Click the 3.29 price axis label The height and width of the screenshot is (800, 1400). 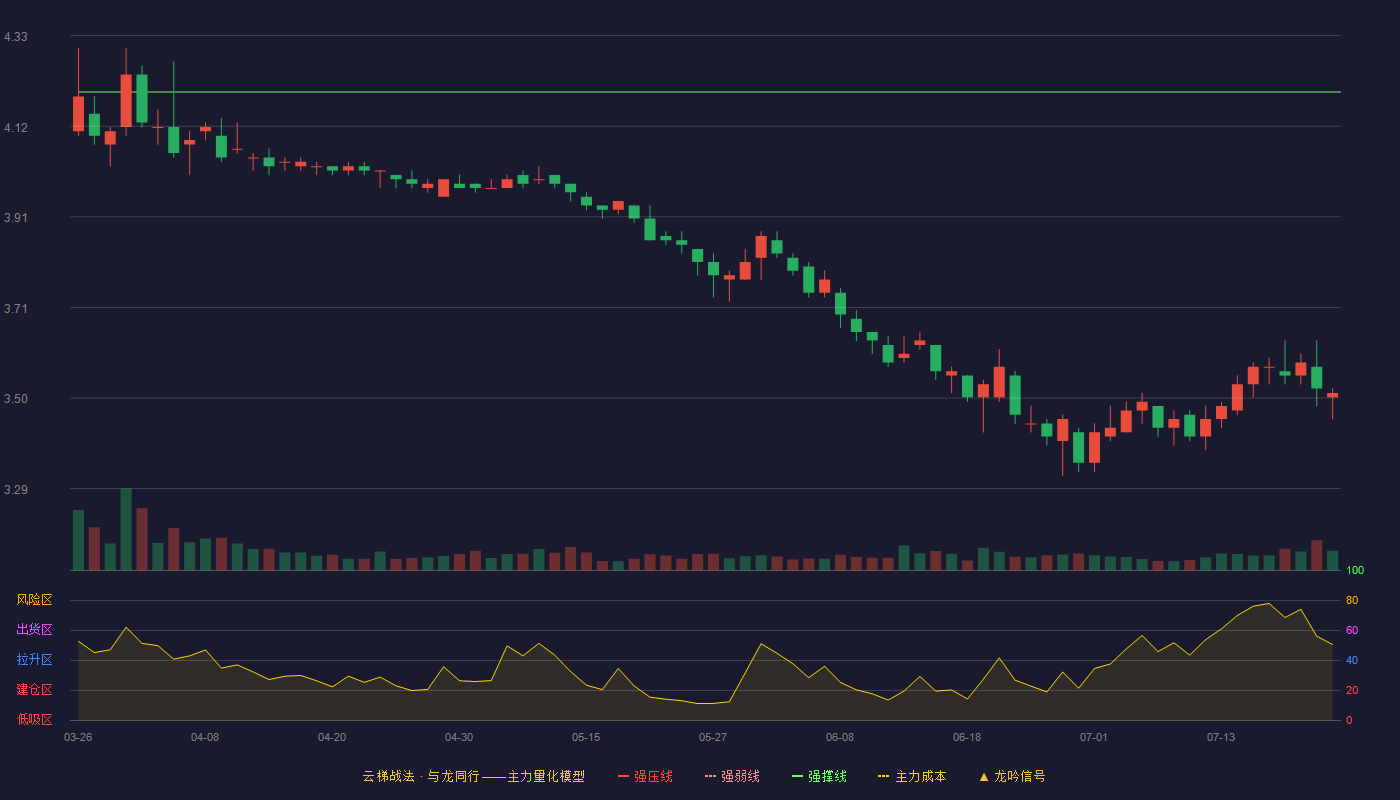pyautogui.click(x=16, y=490)
